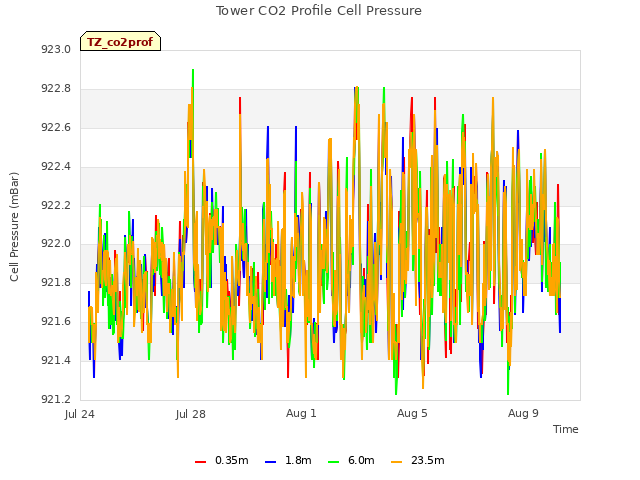Image resolution: width=640 pixels, height=480 pixels.
Task: Click the 921.8 y-axis tick value
Action: point(56,282)
